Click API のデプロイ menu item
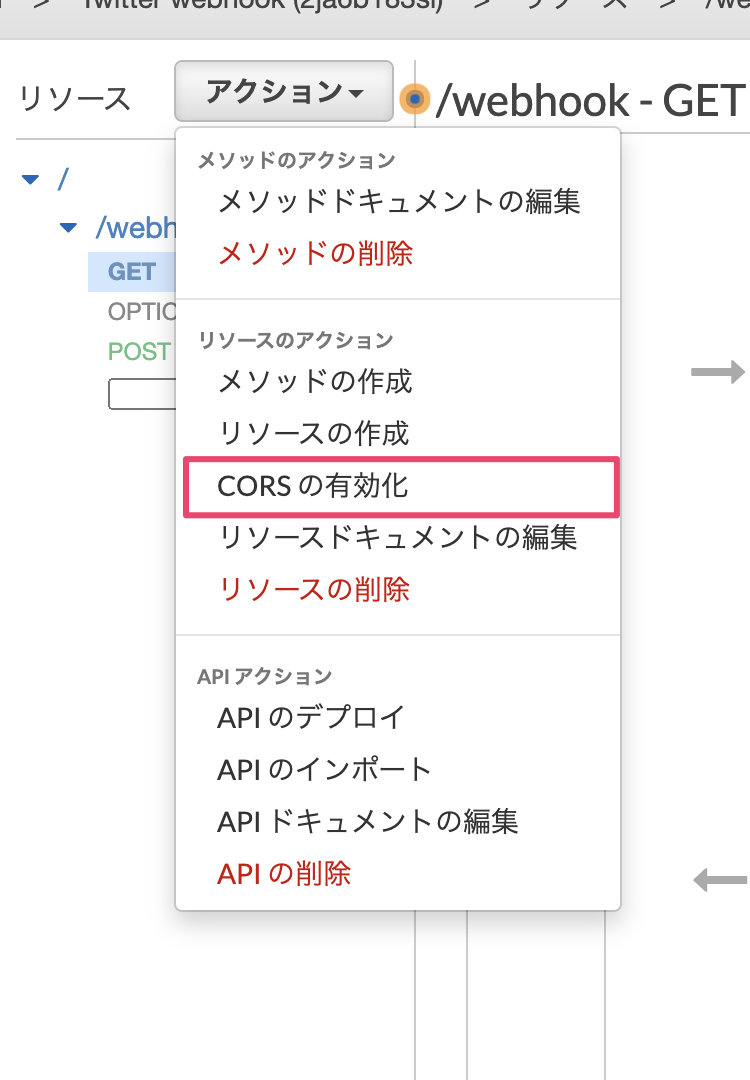 pyautogui.click(x=311, y=718)
